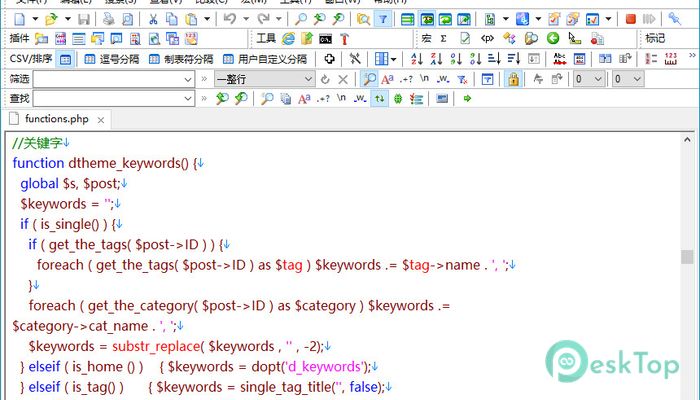Toggle normal mode button beside CSV/排序 label
The height and width of the screenshot is (400, 700).
click(x=65, y=59)
